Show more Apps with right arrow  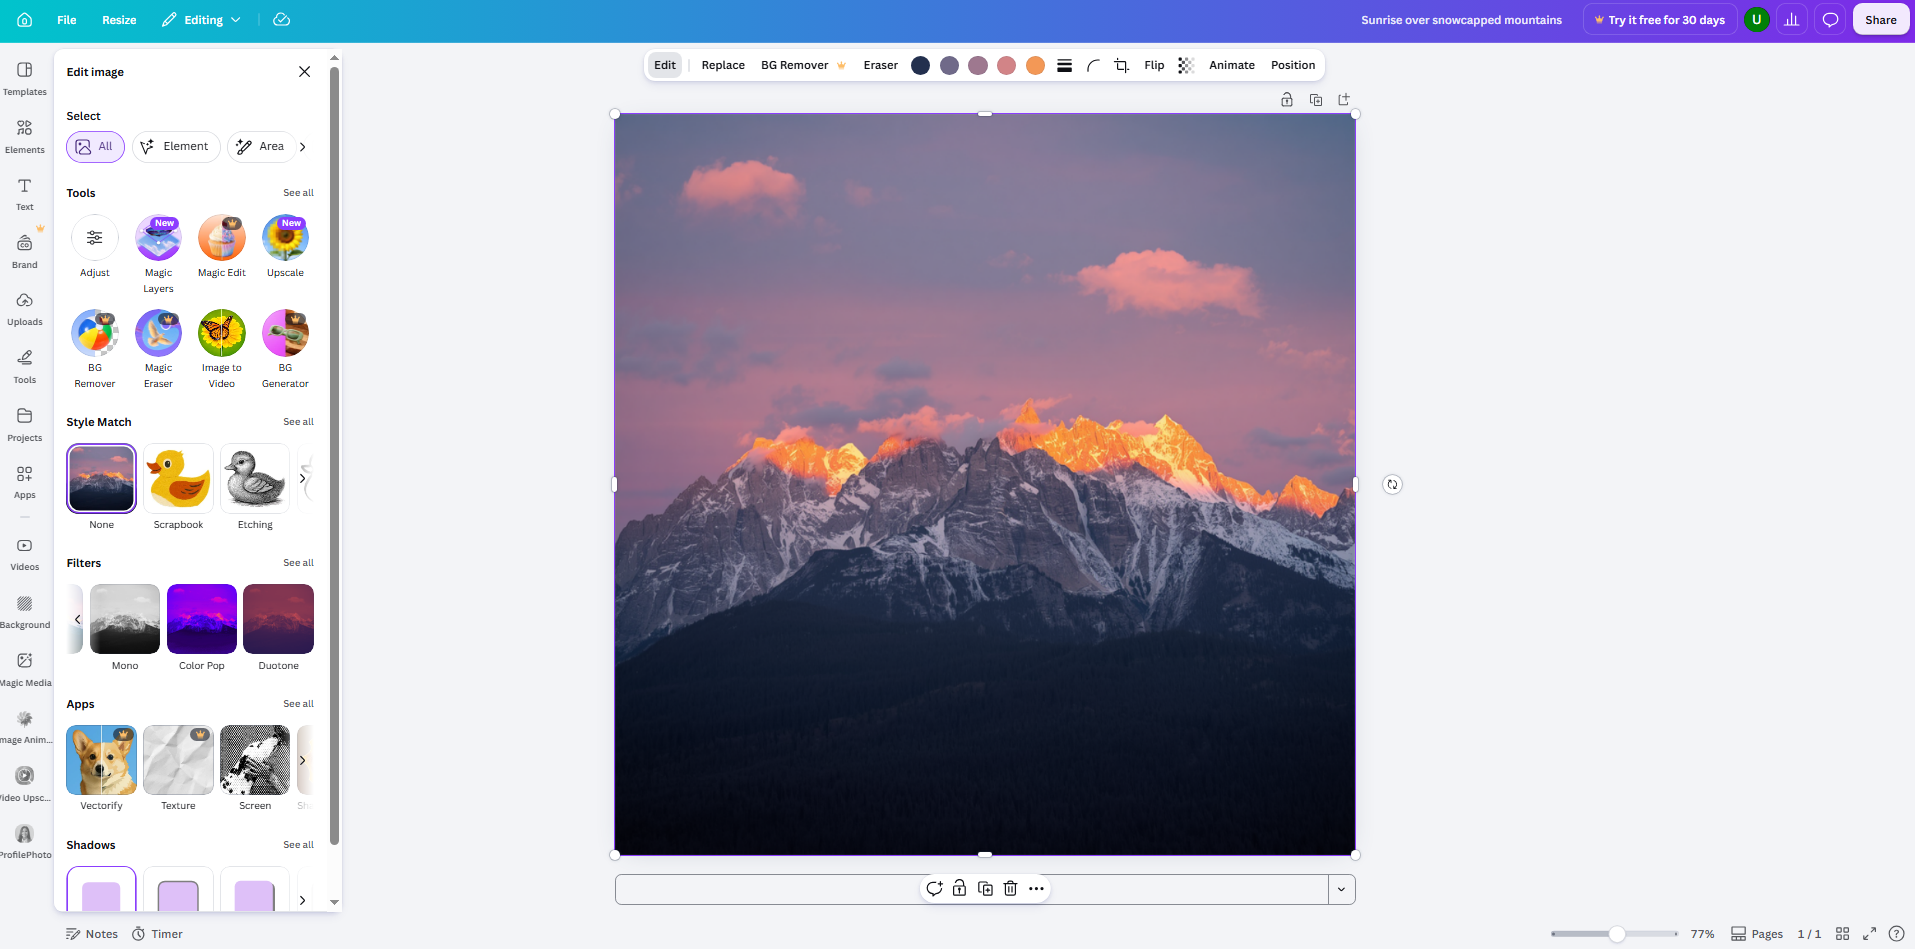302,760
